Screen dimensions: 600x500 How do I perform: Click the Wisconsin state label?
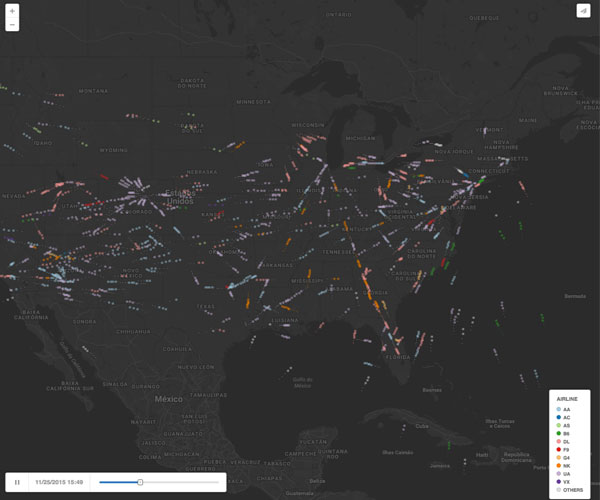click(308, 125)
